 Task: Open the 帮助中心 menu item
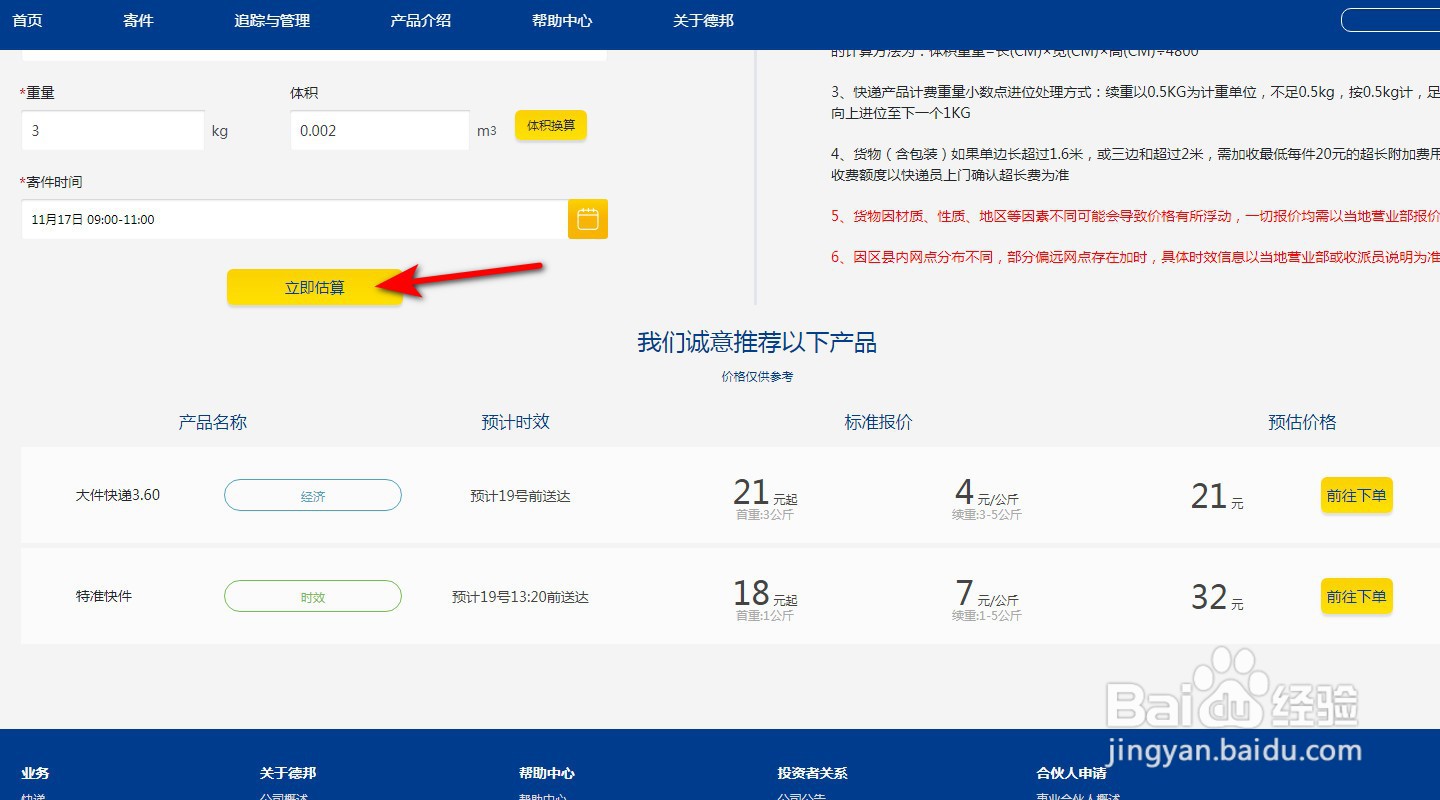[562, 19]
